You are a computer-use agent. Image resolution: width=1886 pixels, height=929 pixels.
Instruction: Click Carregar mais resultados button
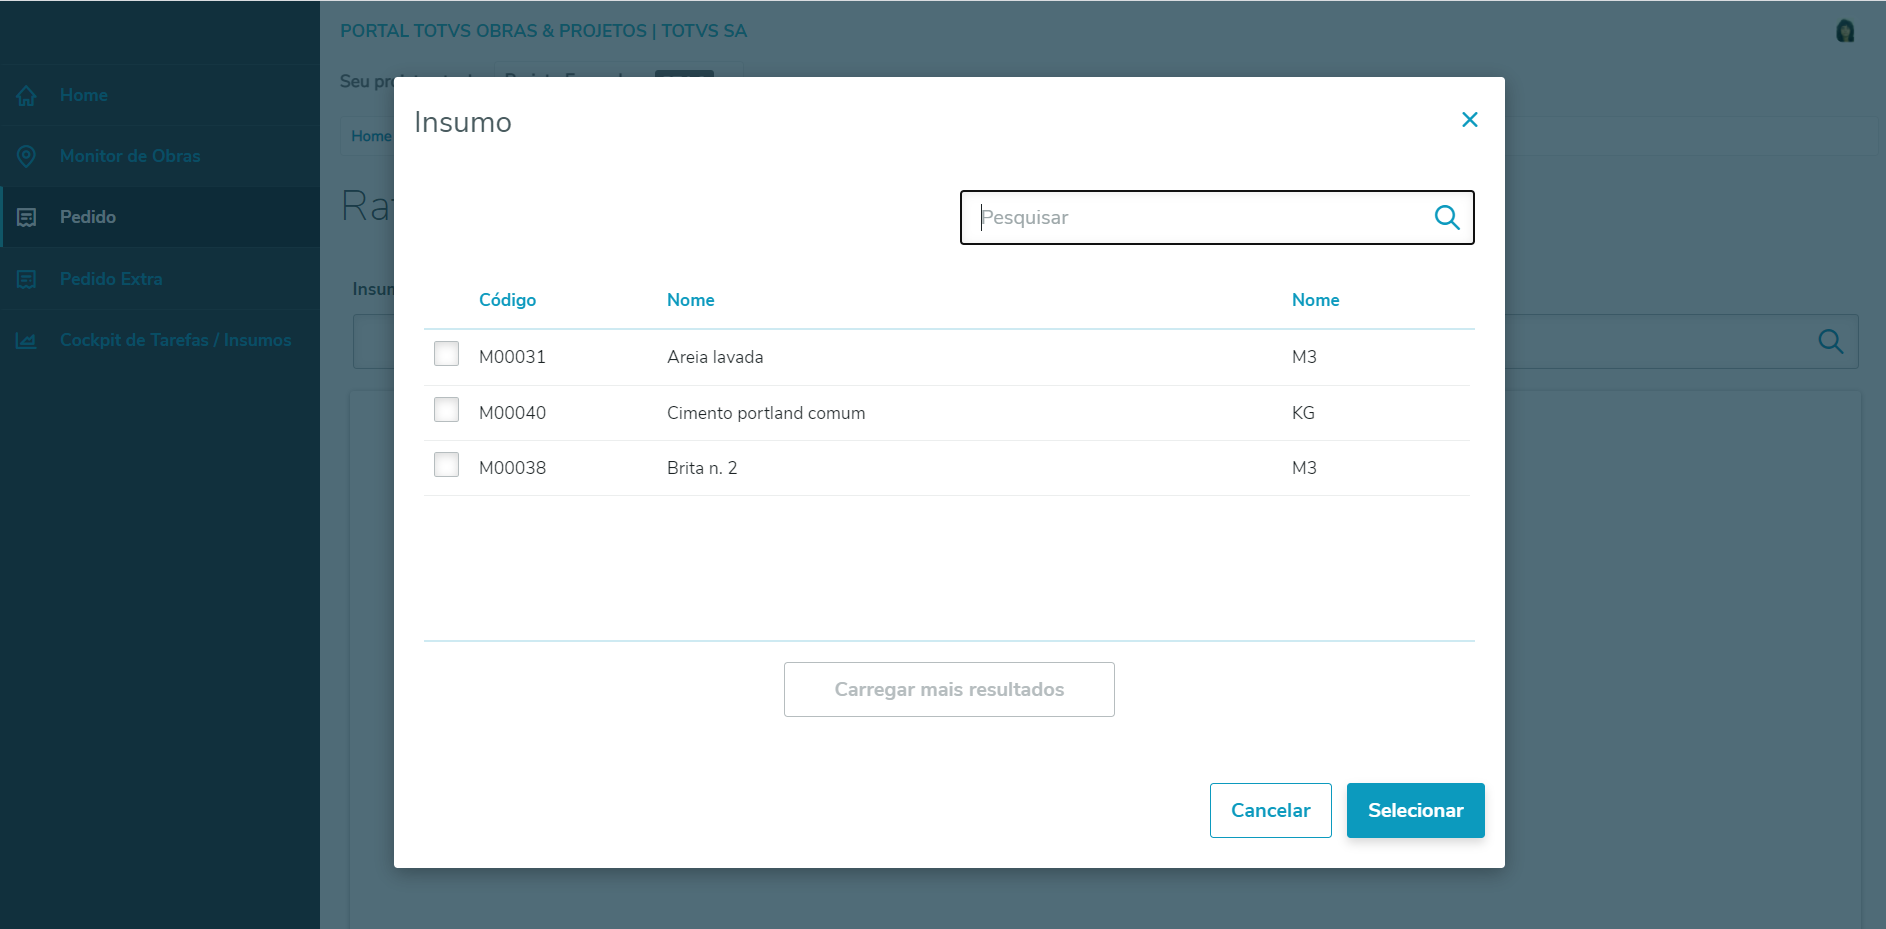coord(949,689)
